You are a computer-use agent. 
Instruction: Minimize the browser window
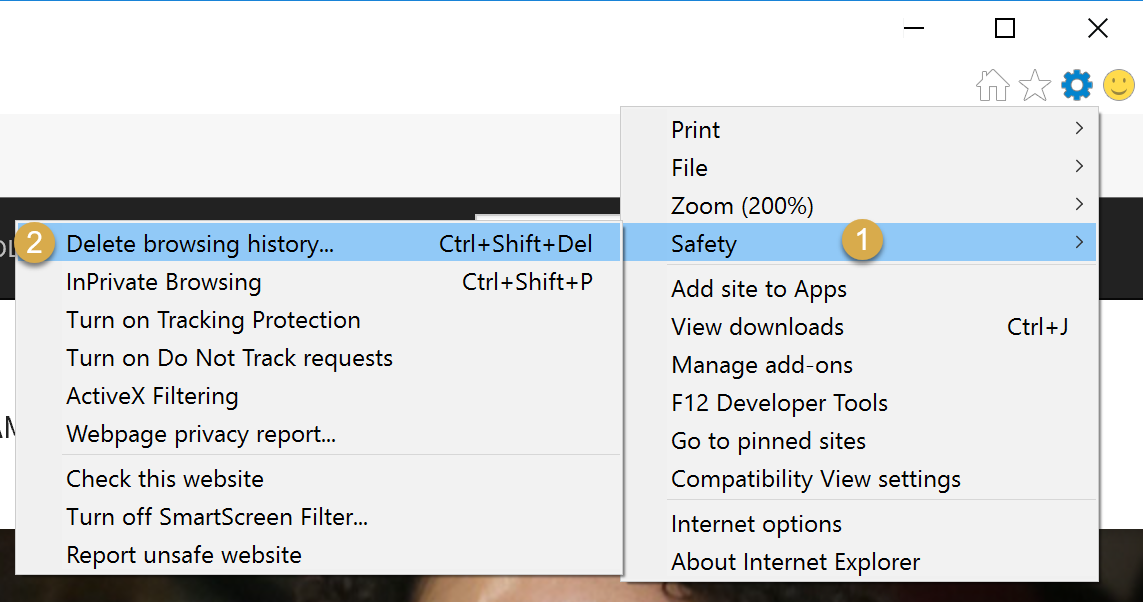coord(913,28)
